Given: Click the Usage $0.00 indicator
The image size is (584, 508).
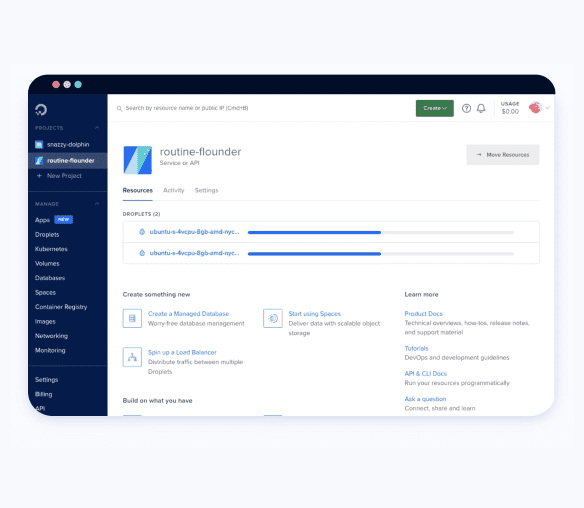Looking at the screenshot, I should pos(510,108).
